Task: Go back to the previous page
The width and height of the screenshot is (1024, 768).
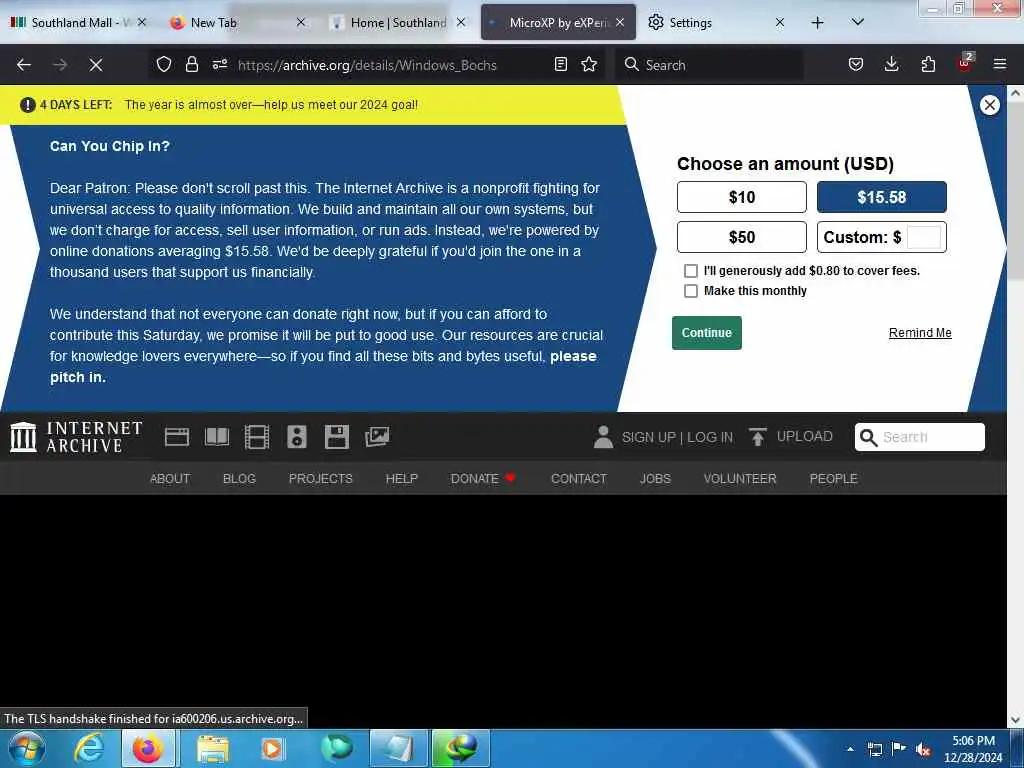Action: (24, 65)
